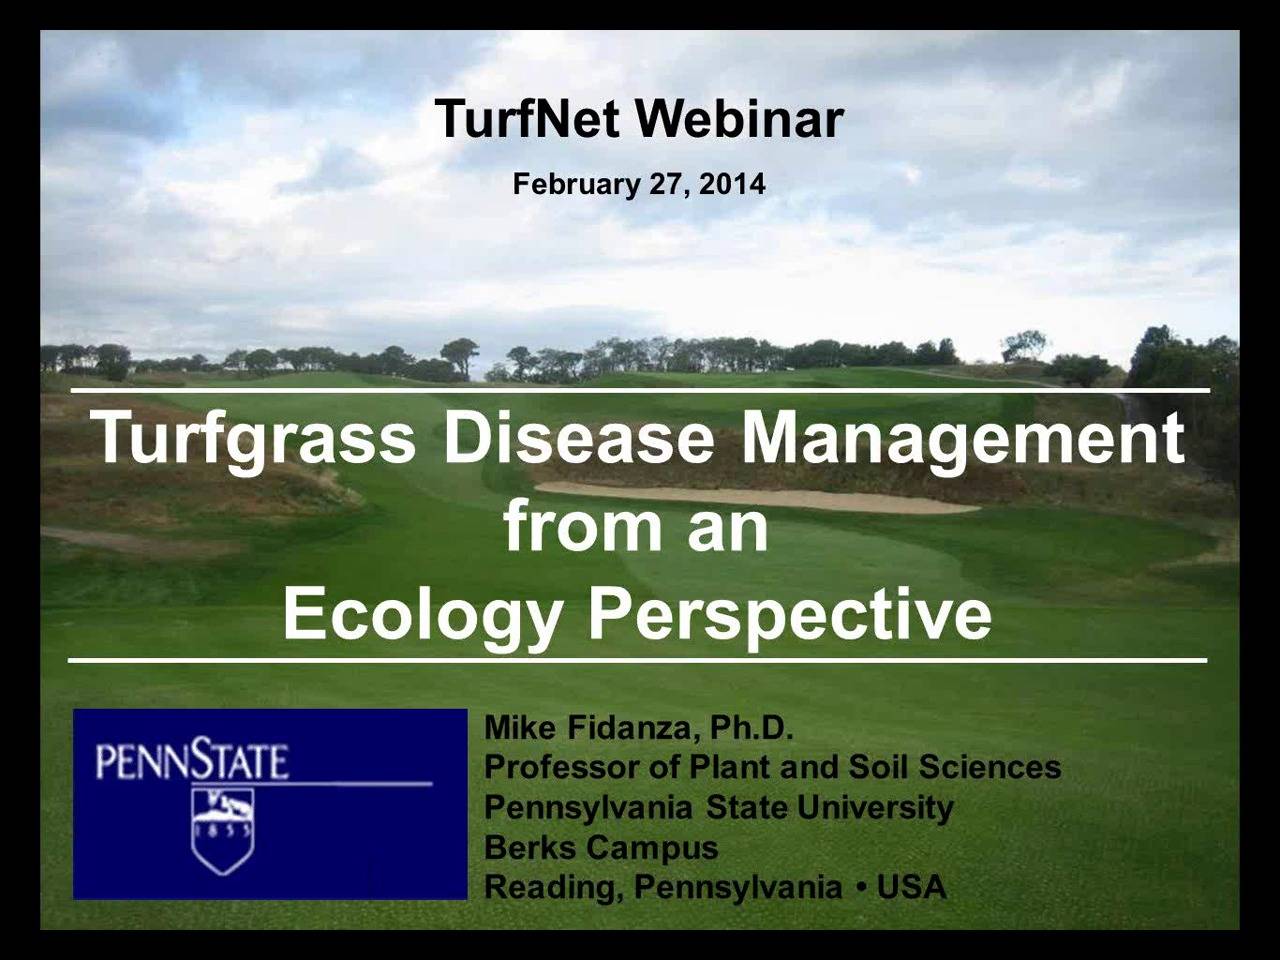Select the Berks Campus line
Image resolution: width=1280 pixels, height=960 pixels.
[x=600, y=846]
